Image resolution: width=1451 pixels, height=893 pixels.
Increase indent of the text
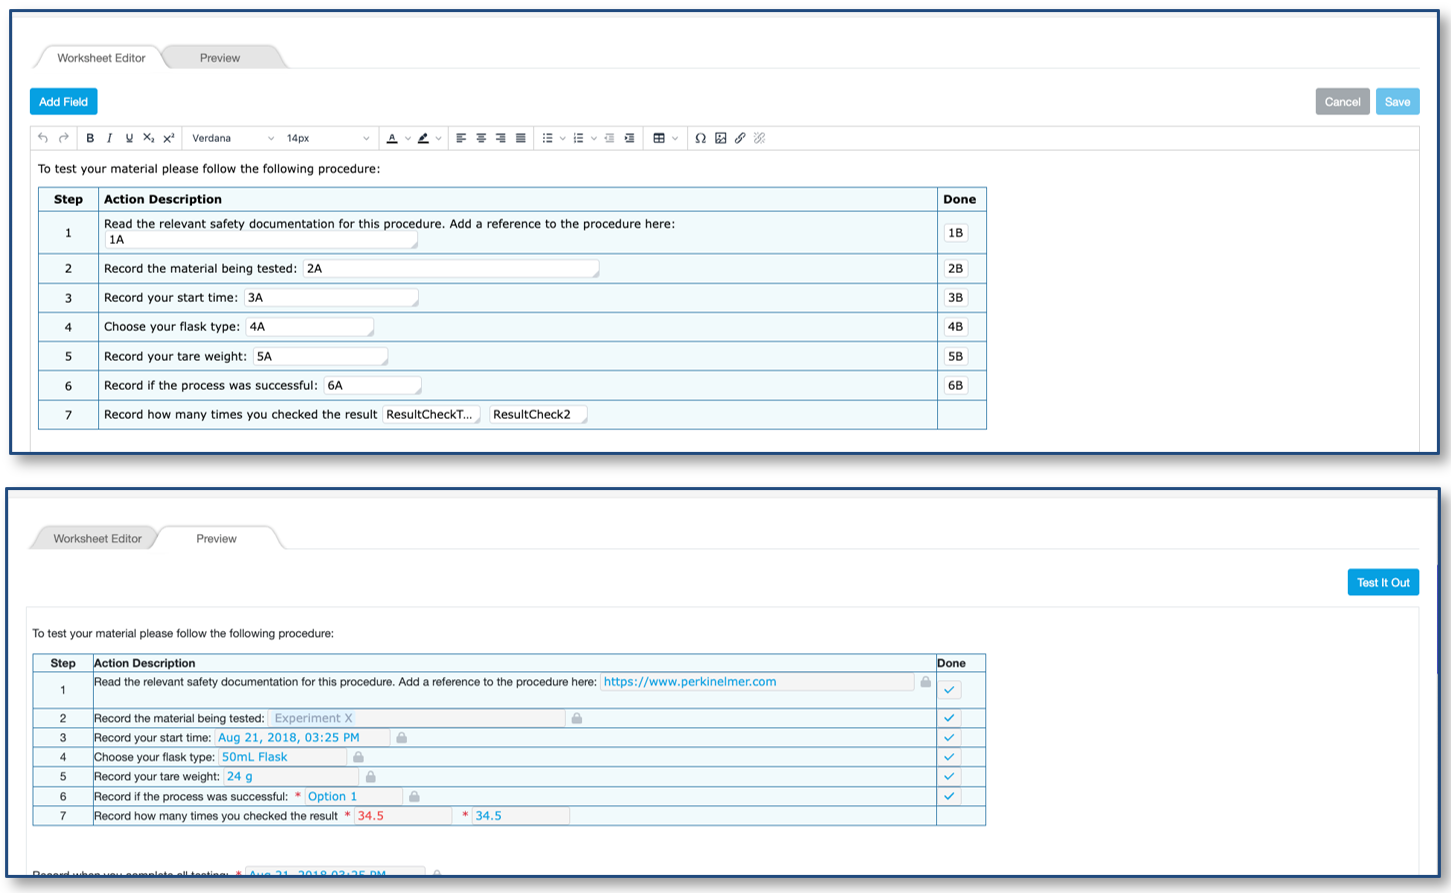[629, 138]
